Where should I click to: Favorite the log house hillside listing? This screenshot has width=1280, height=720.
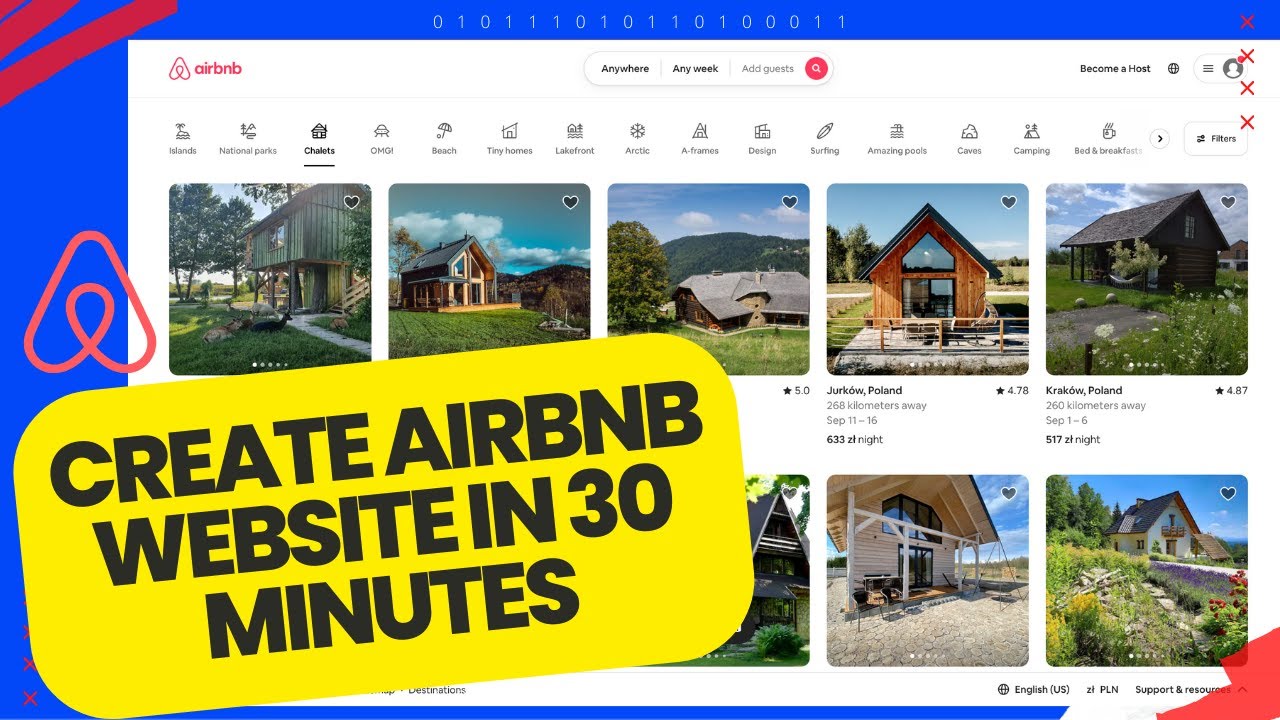(789, 202)
